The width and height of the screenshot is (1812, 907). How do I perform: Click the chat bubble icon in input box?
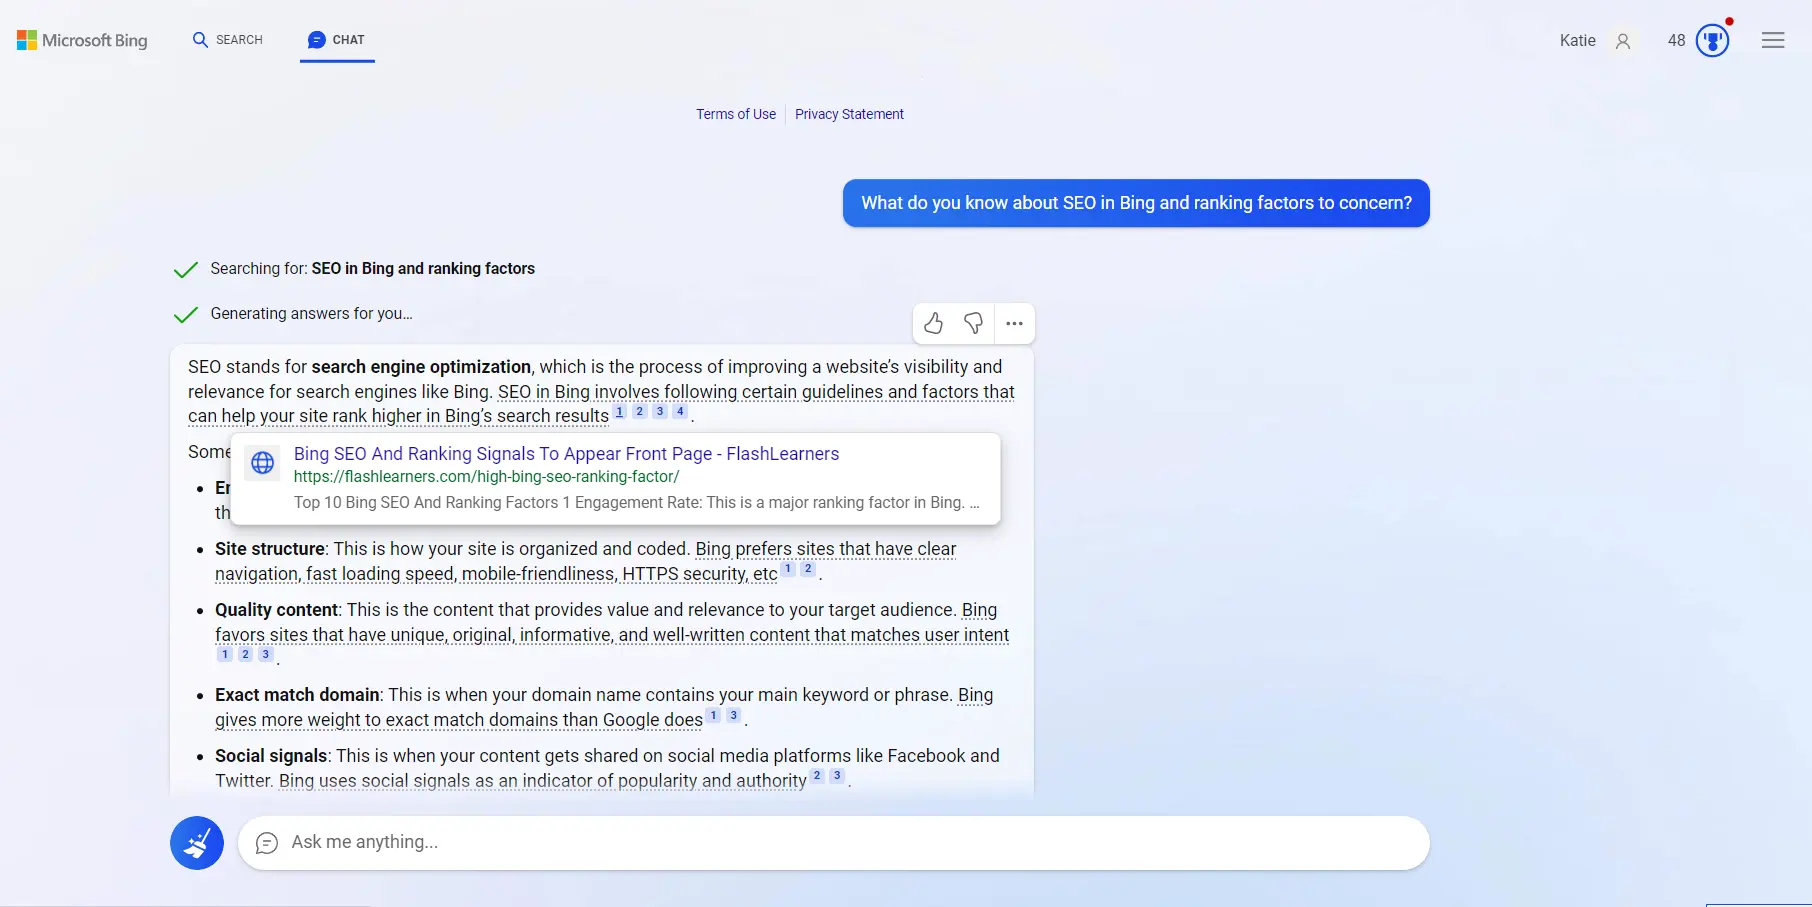tap(267, 843)
